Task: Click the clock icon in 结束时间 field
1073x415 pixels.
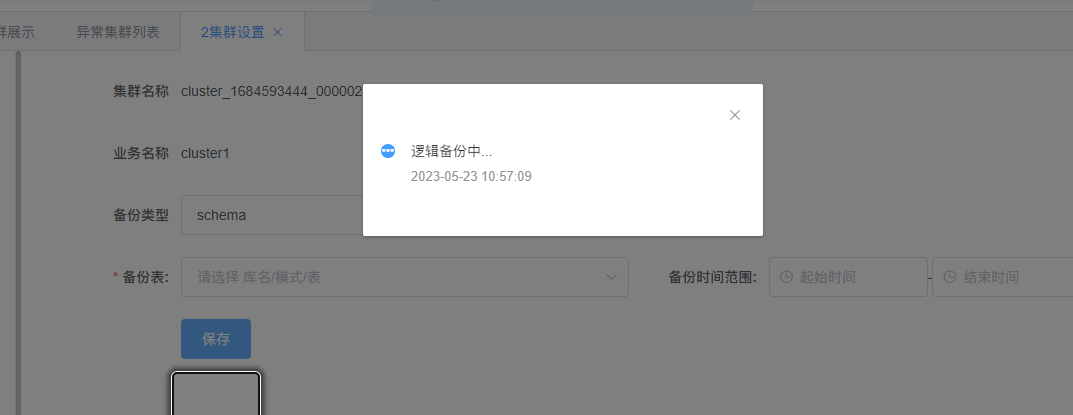Action: point(950,277)
